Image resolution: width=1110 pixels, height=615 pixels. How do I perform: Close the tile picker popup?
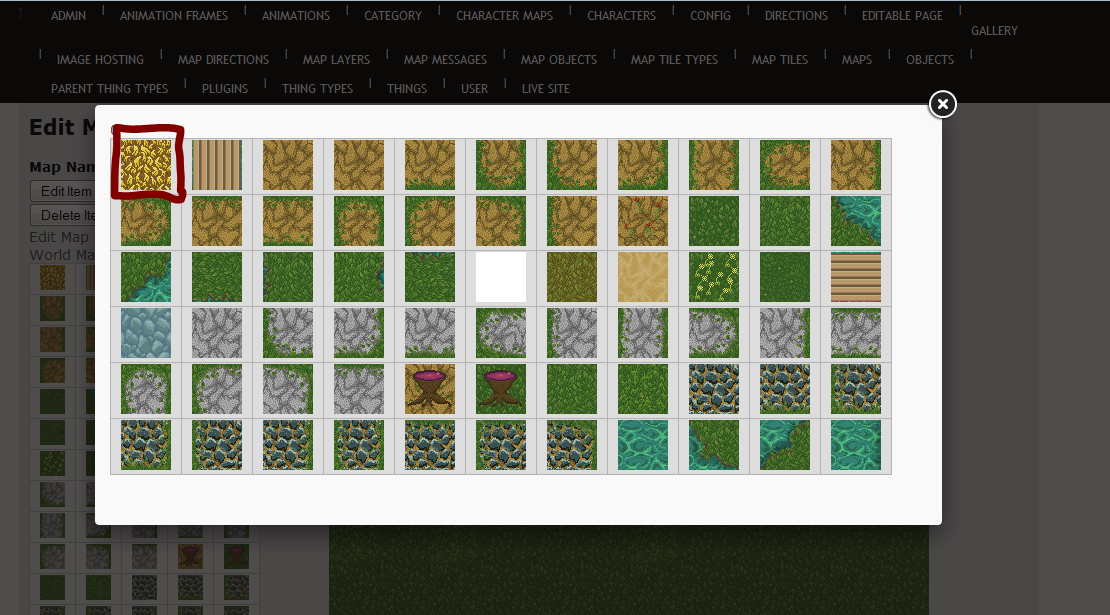(x=942, y=104)
